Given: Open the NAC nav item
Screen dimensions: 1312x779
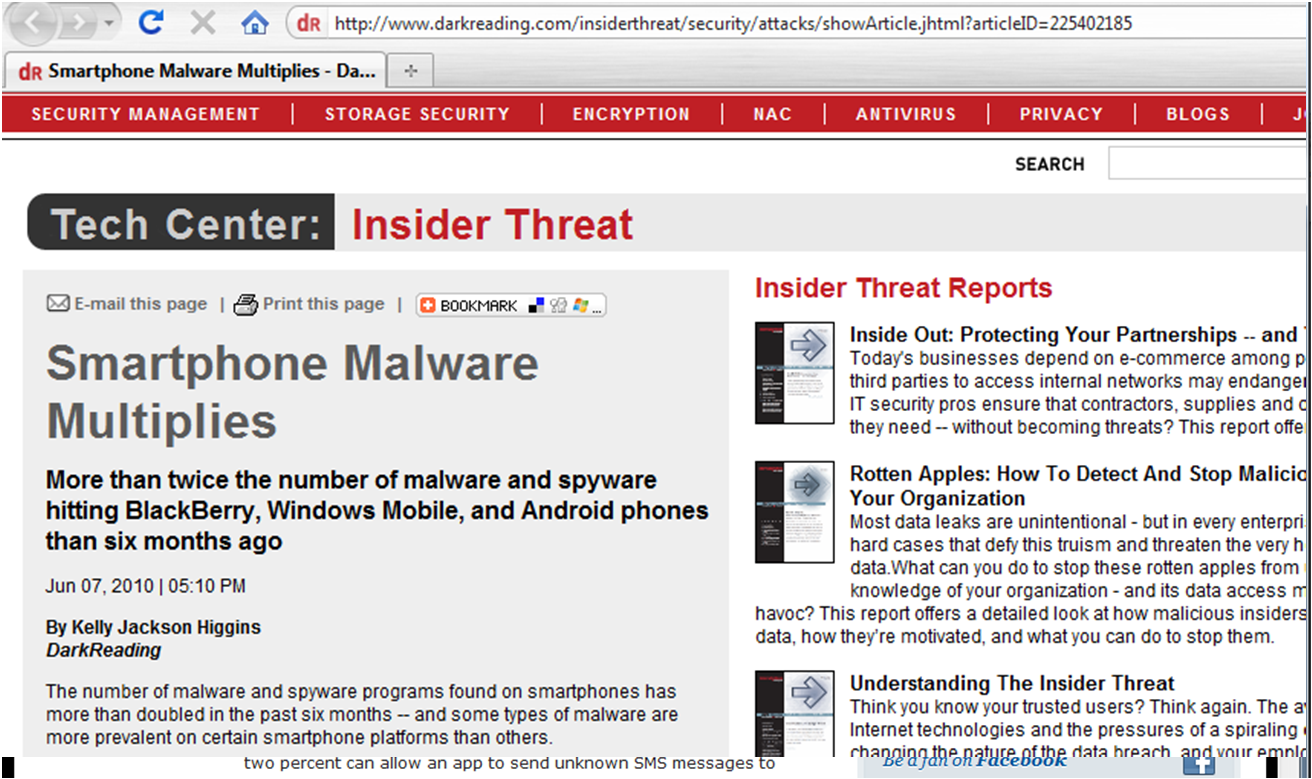Looking at the screenshot, I should click(772, 114).
